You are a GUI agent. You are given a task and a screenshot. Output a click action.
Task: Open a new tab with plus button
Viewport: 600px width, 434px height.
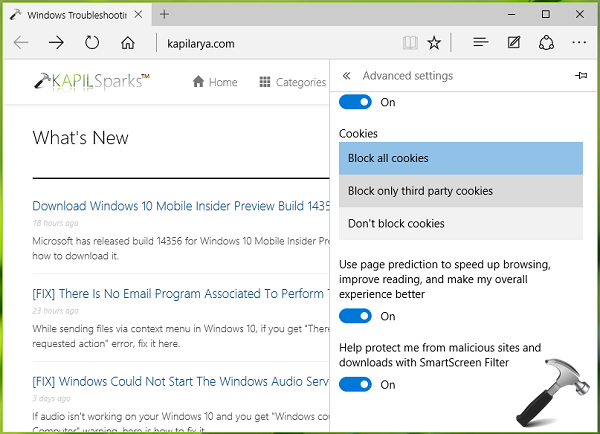(164, 15)
